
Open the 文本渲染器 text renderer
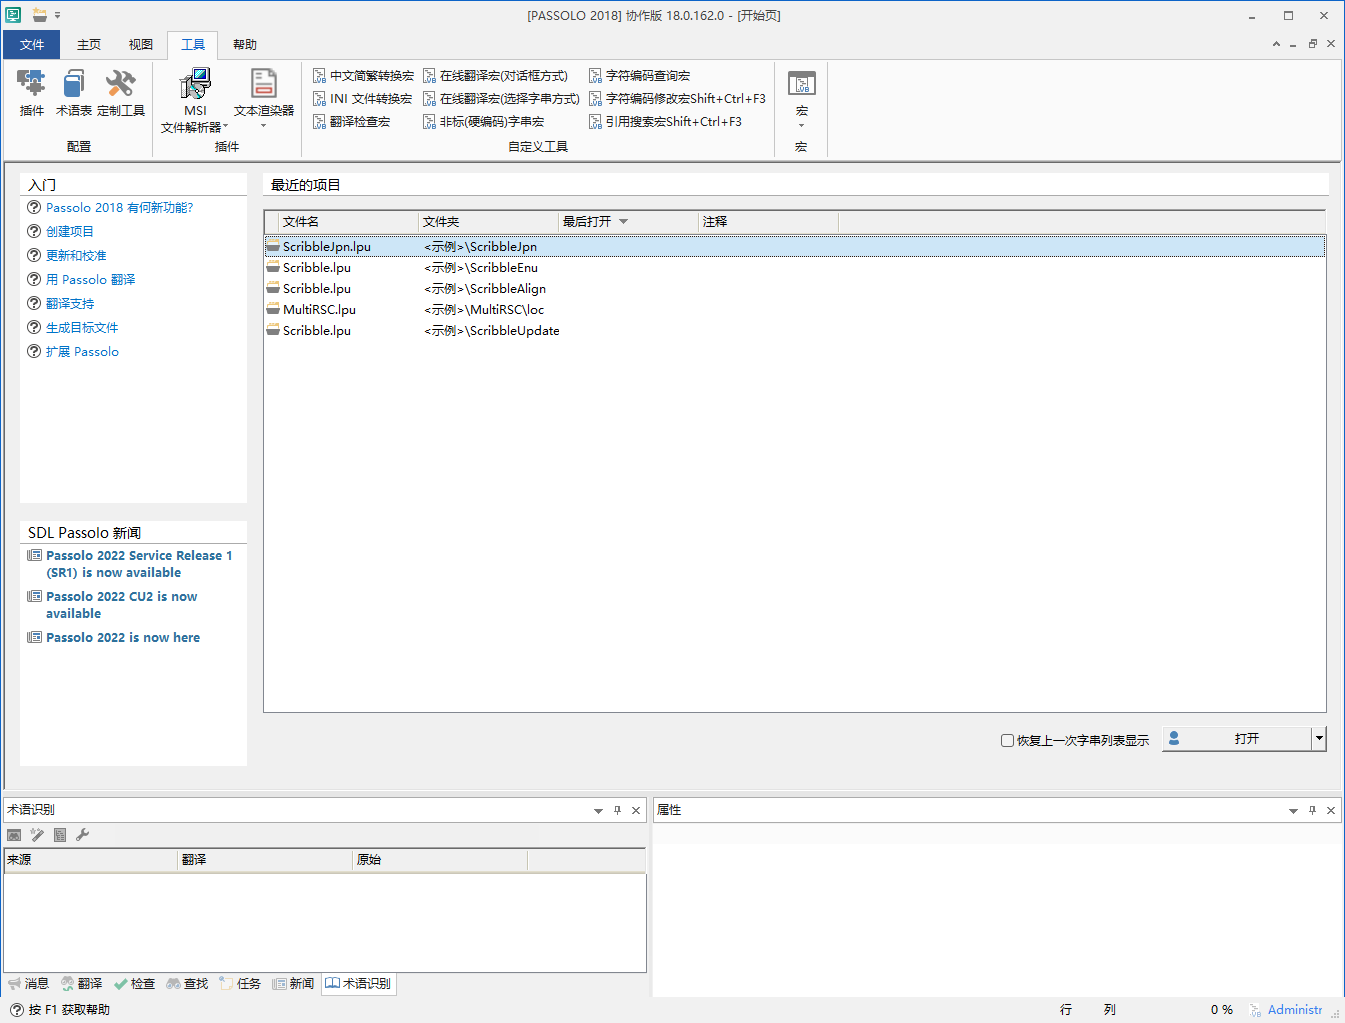(264, 97)
